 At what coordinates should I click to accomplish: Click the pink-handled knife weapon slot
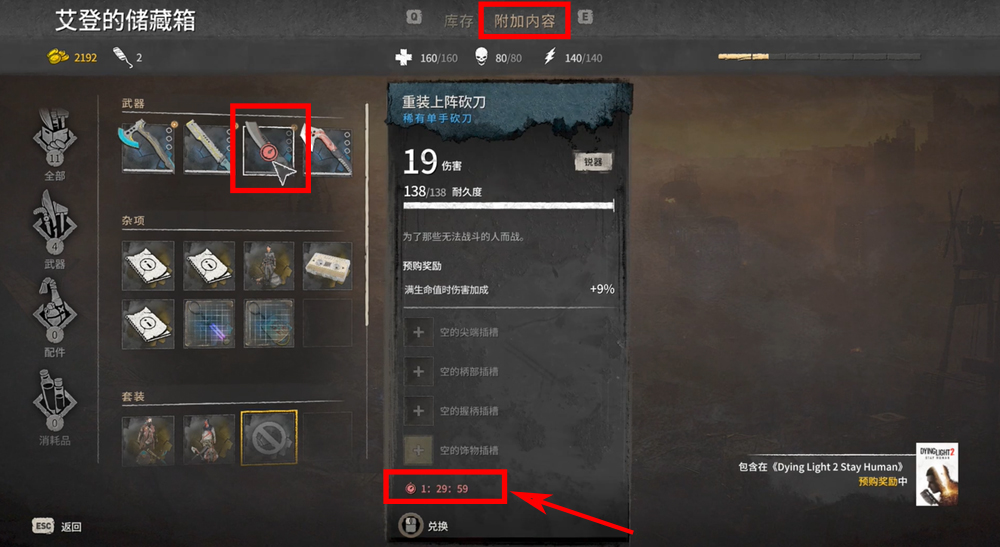pyautogui.click(x=328, y=148)
